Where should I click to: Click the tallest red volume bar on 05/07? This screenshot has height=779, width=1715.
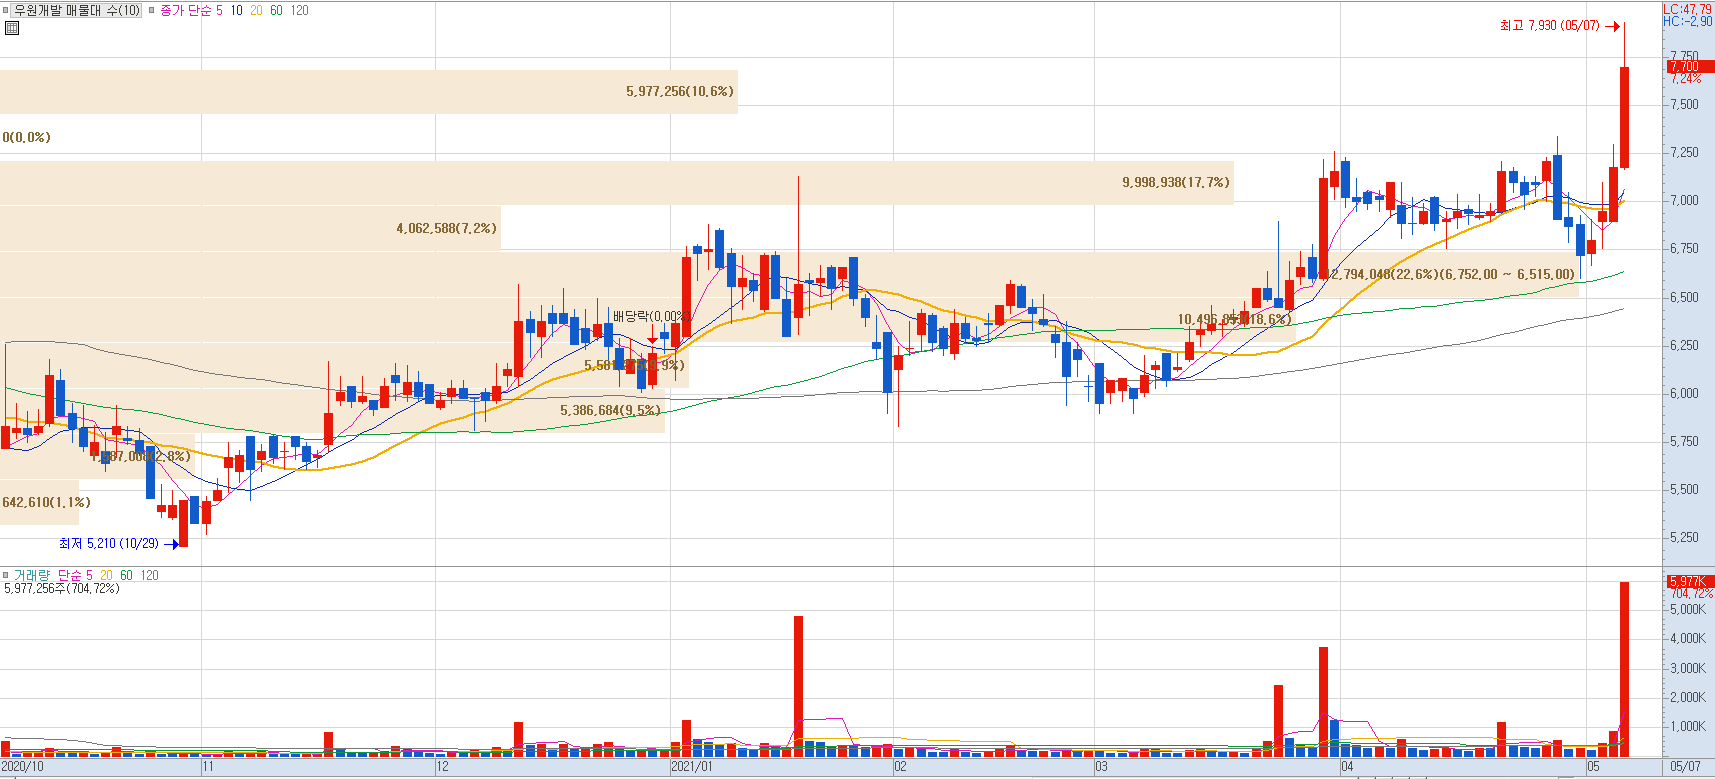click(x=1625, y=669)
